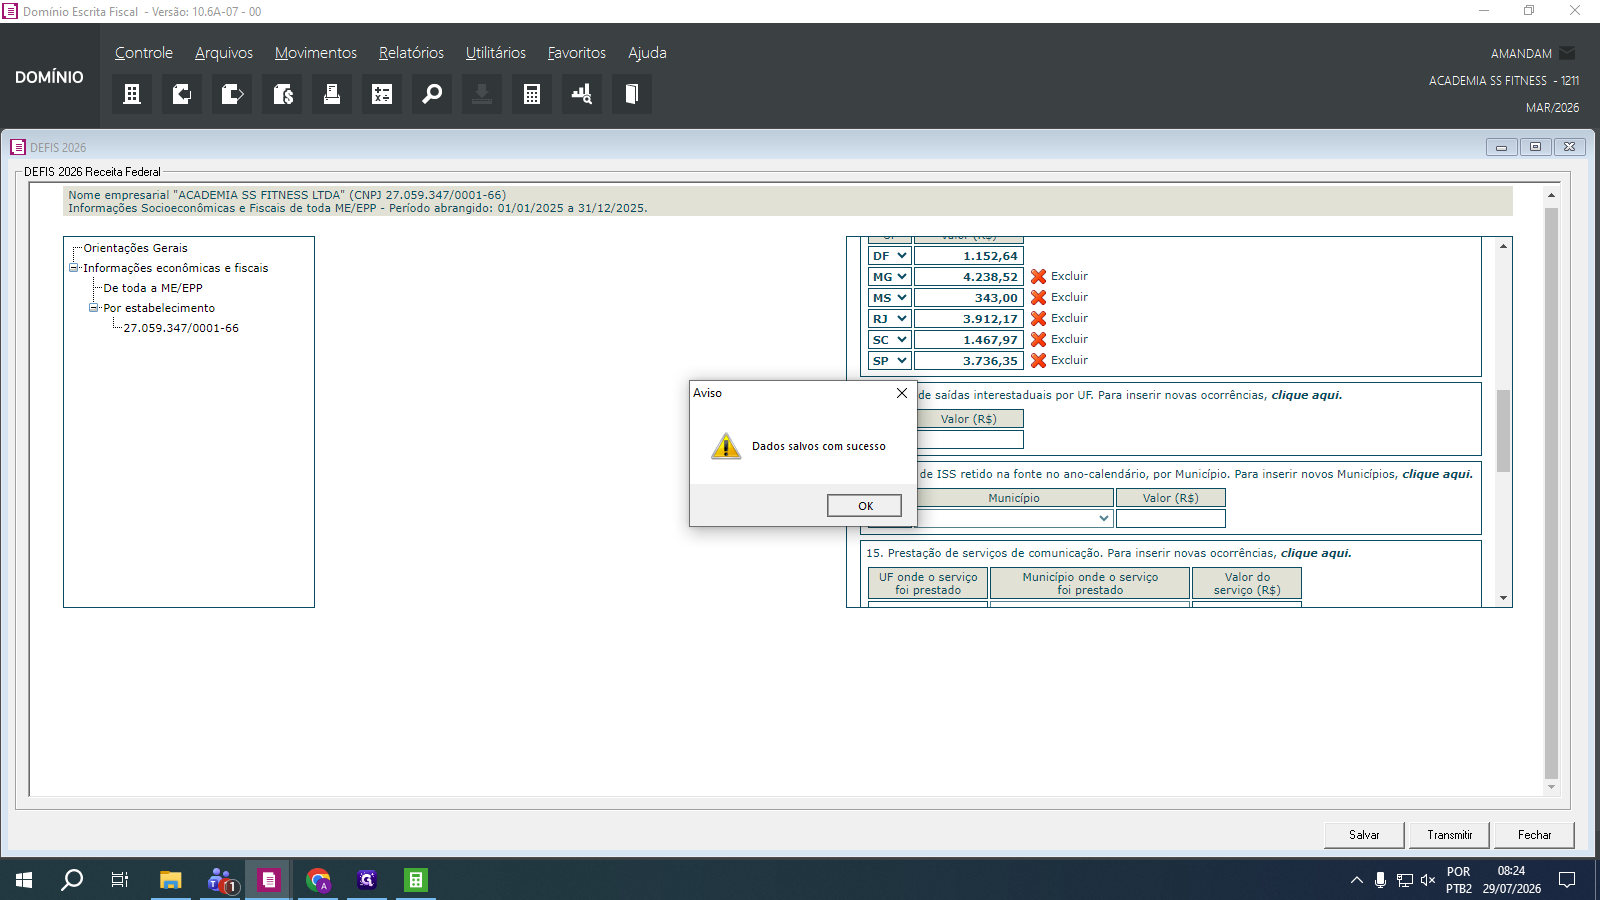The image size is (1600, 900).
Task: Click 'clique aqui' link for serviços de comunicação
Action: click(1316, 553)
